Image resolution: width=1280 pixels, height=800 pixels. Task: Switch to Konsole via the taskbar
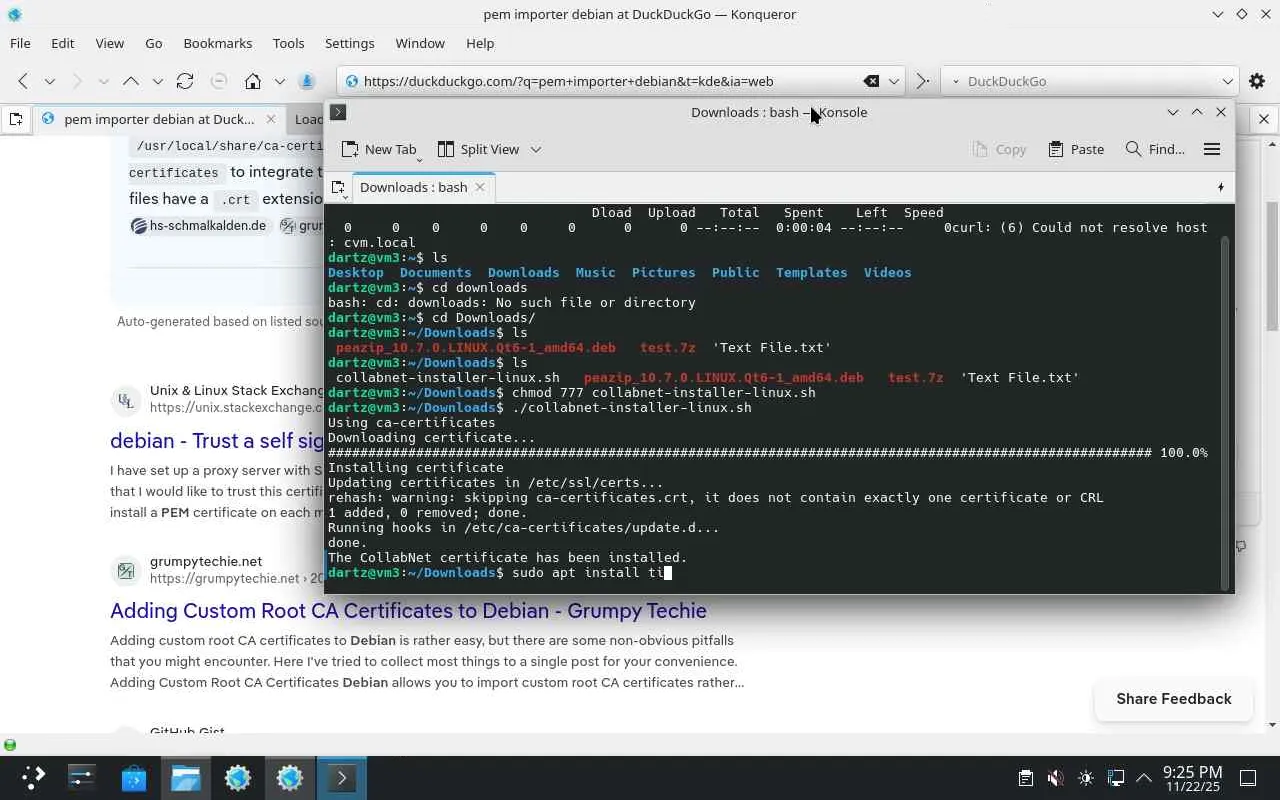tap(341, 777)
